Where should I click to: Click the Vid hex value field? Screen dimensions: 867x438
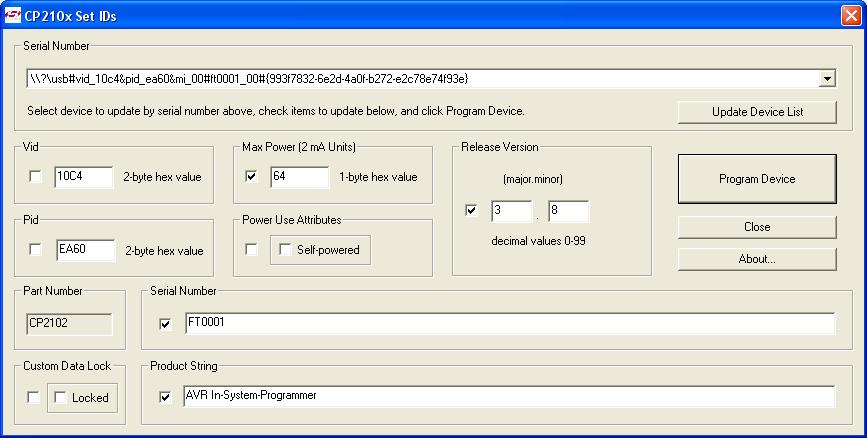pos(84,177)
